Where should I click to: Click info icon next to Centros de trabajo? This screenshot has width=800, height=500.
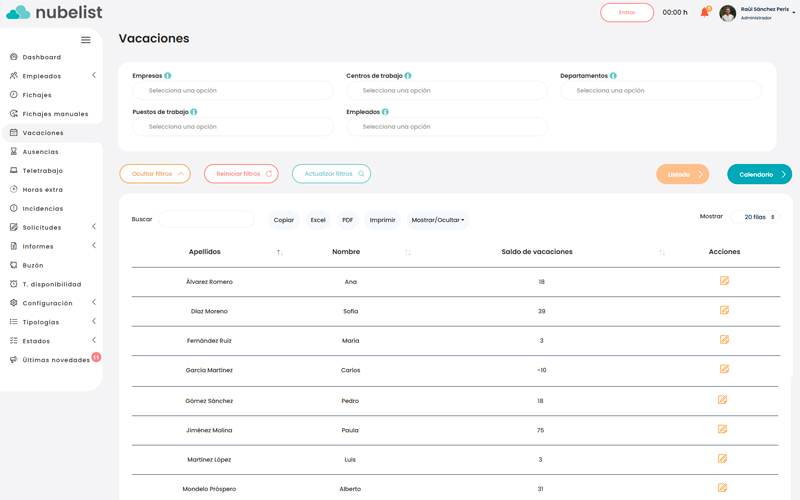408,76
